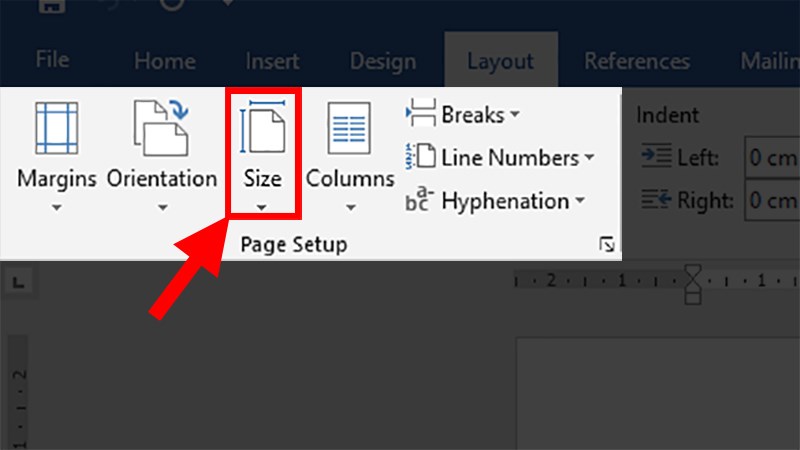Open the File tab
800x450 pixels.
pyautogui.click(x=52, y=60)
